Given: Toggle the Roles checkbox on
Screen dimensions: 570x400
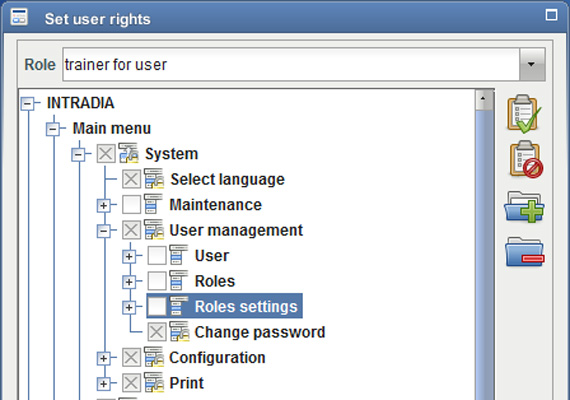Looking at the screenshot, I should tap(157, 281).
